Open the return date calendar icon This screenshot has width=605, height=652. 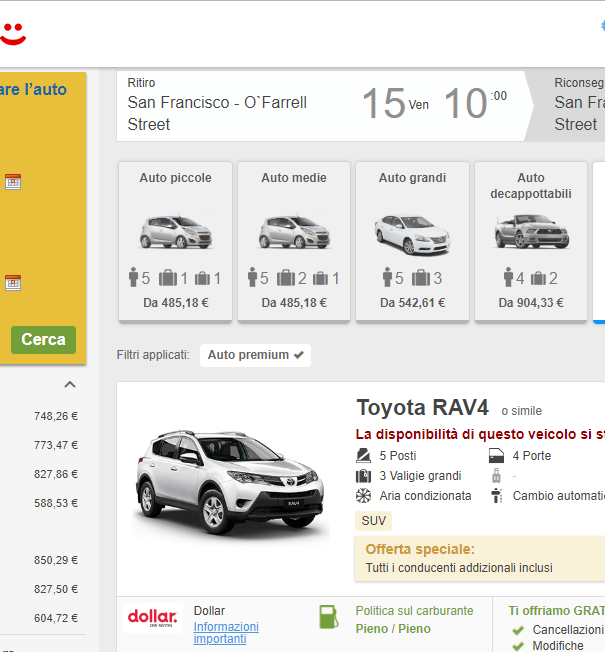[13, 283]
